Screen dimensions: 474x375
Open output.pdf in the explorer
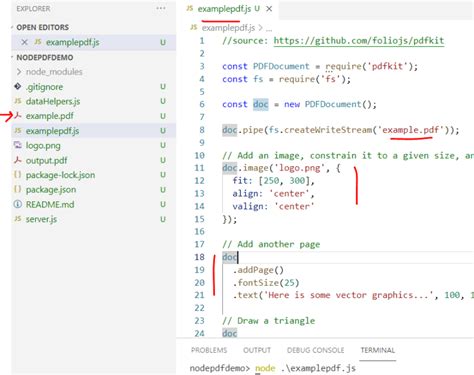tap(46, 160)
